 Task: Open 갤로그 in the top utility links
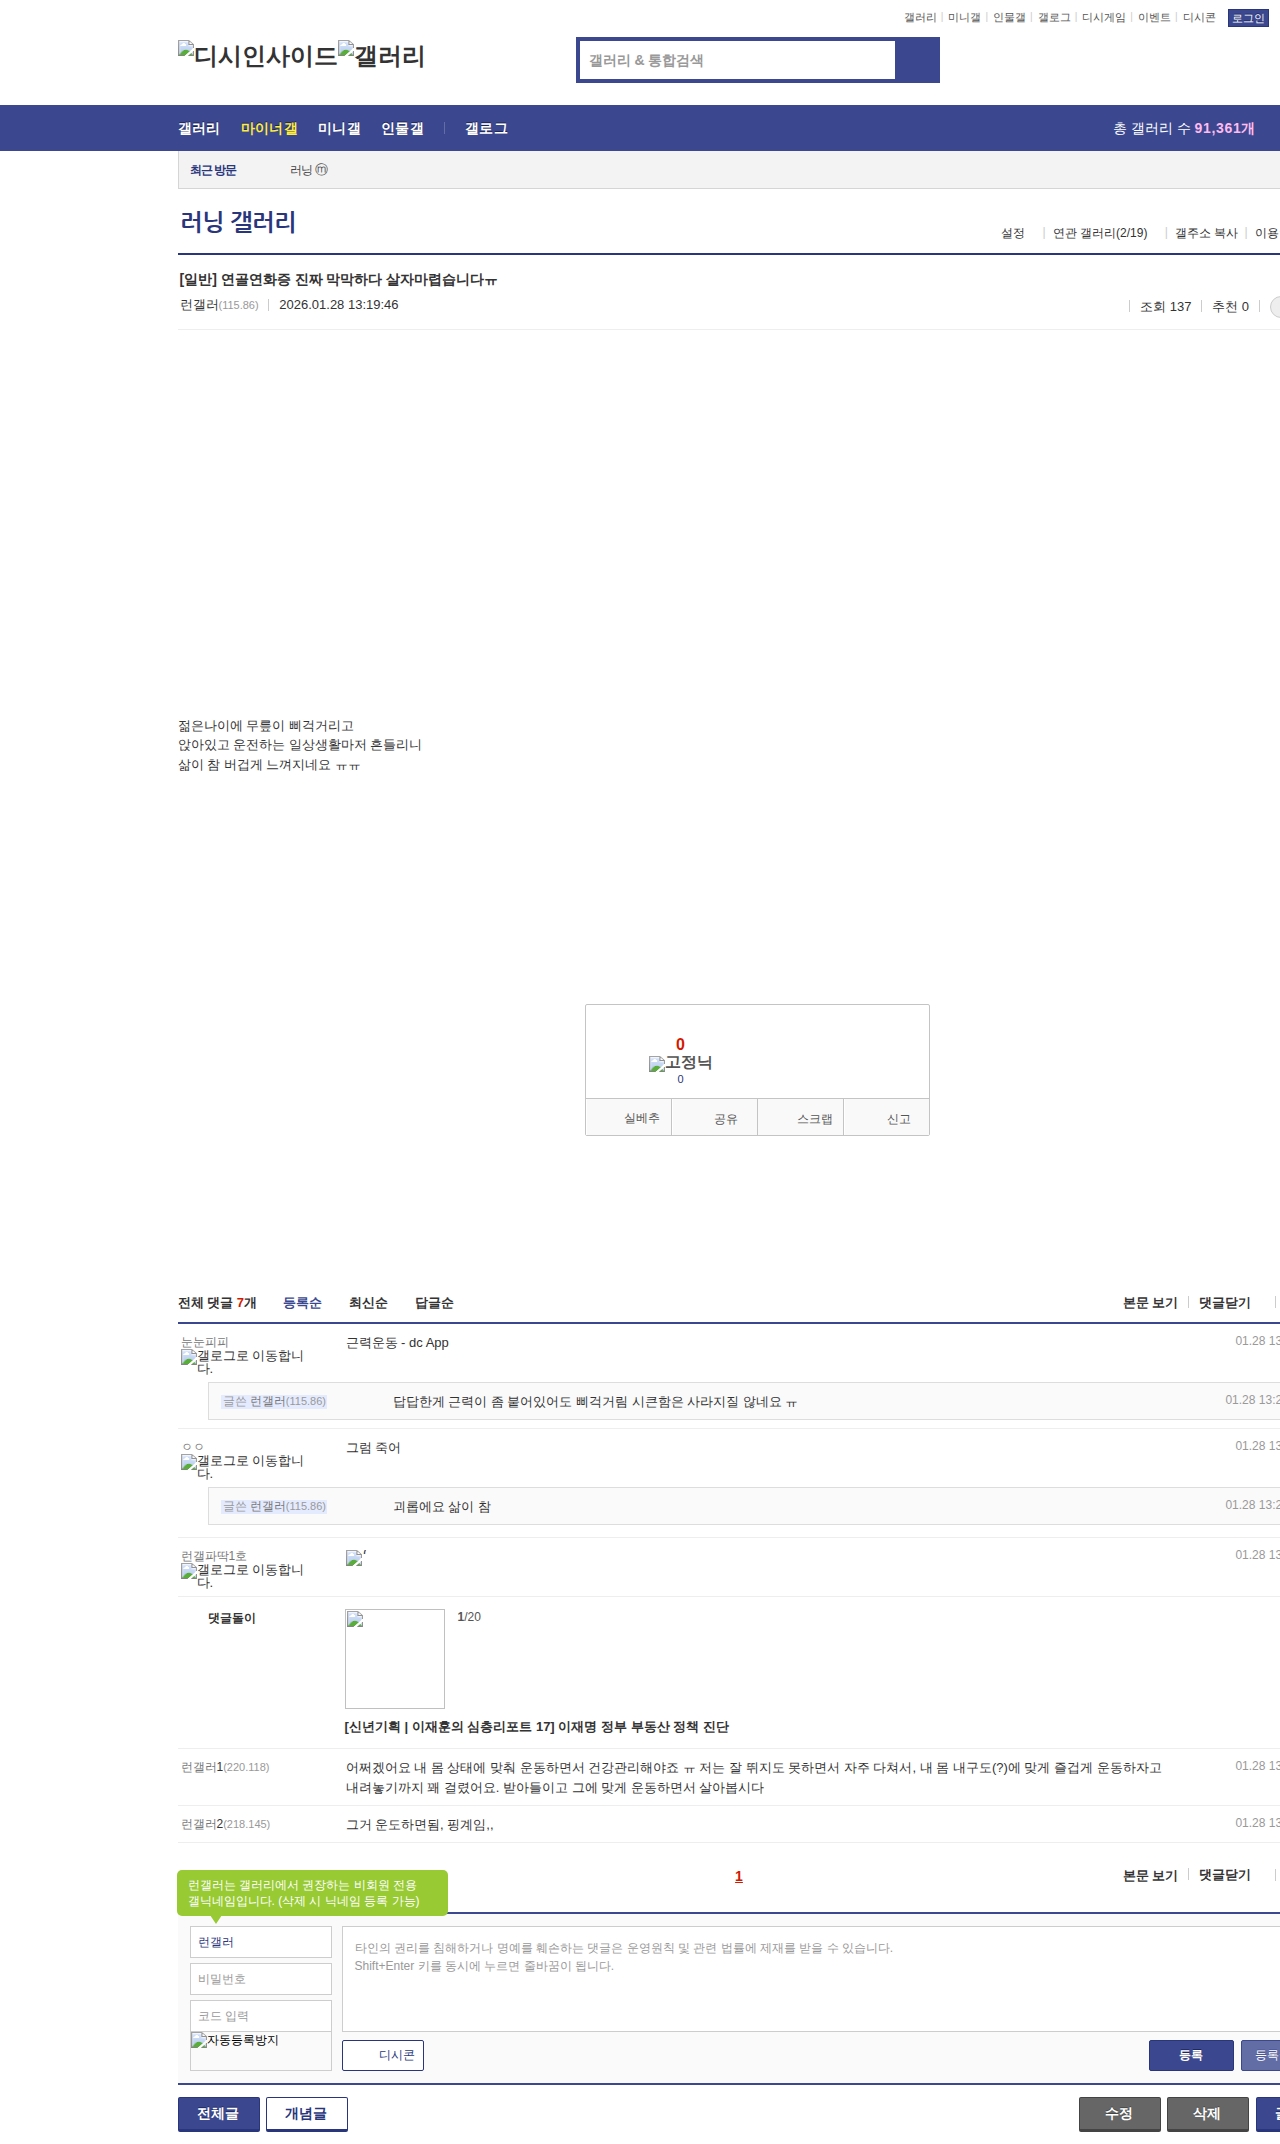coord(1054,18)
